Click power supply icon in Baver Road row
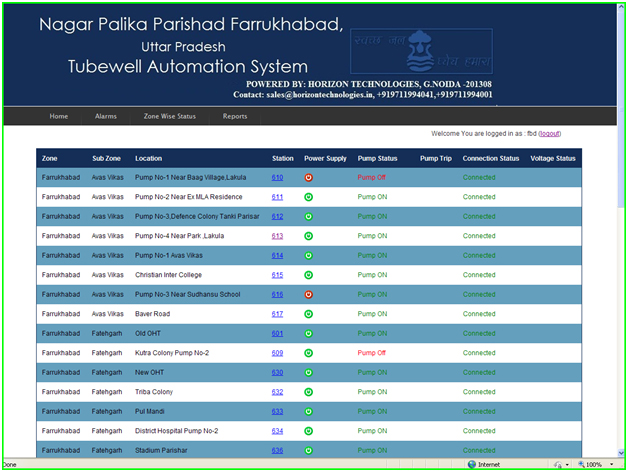This screenshot has width=626, height=471. 308,314
